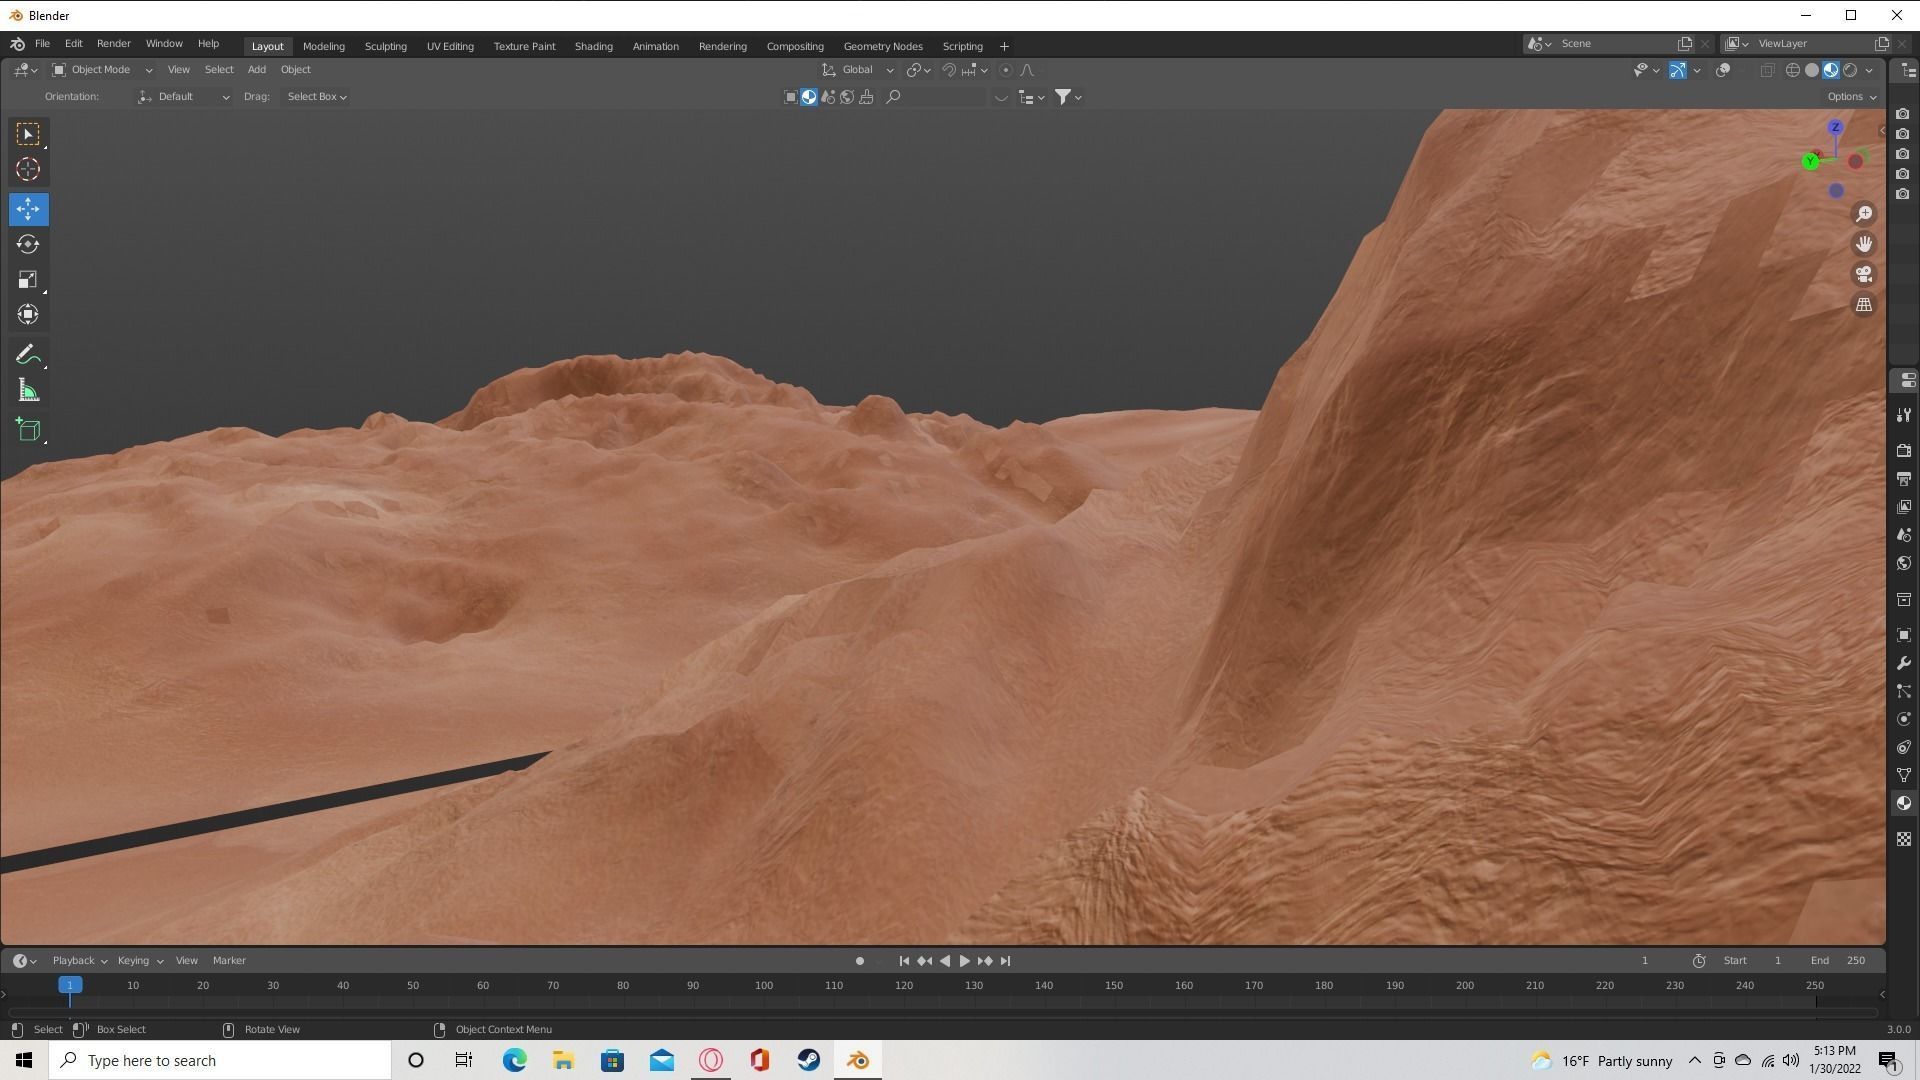Open the Keying dropdown in timeline
The width and height of the screenshot is (1920, 1080).
click(x=139, y=961)
